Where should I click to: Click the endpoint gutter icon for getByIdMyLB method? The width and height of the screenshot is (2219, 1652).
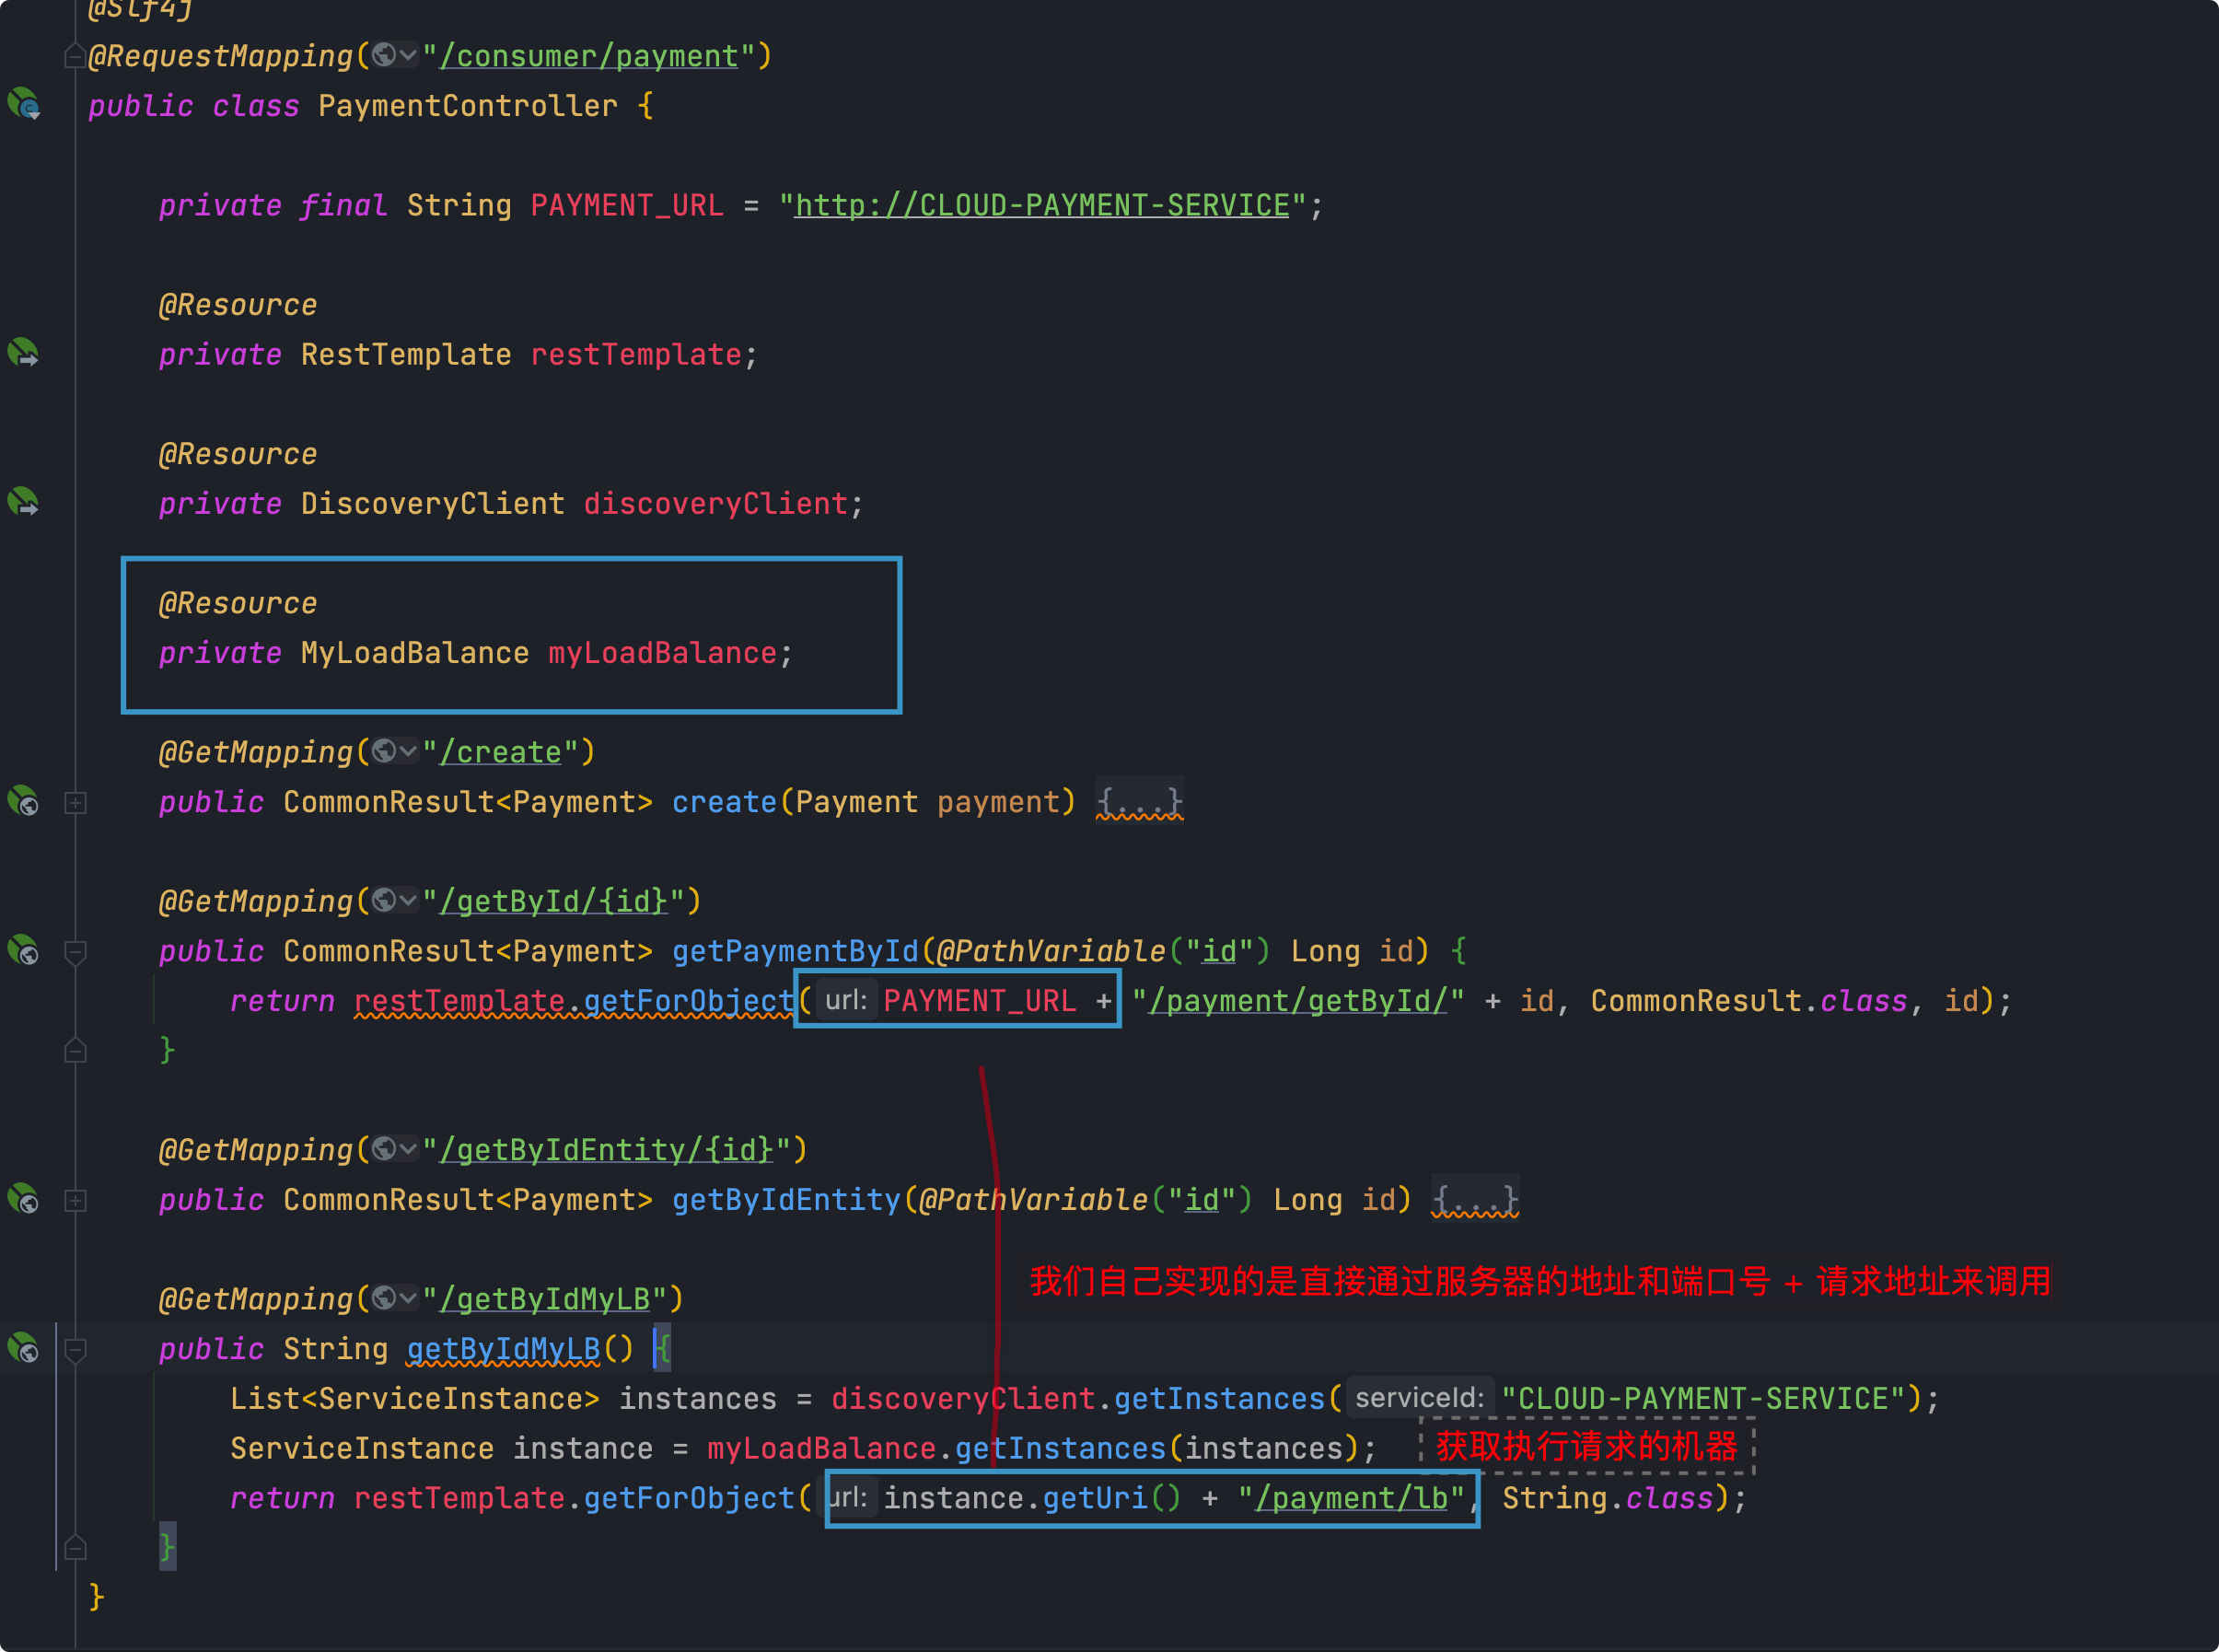coord(24,1349)
